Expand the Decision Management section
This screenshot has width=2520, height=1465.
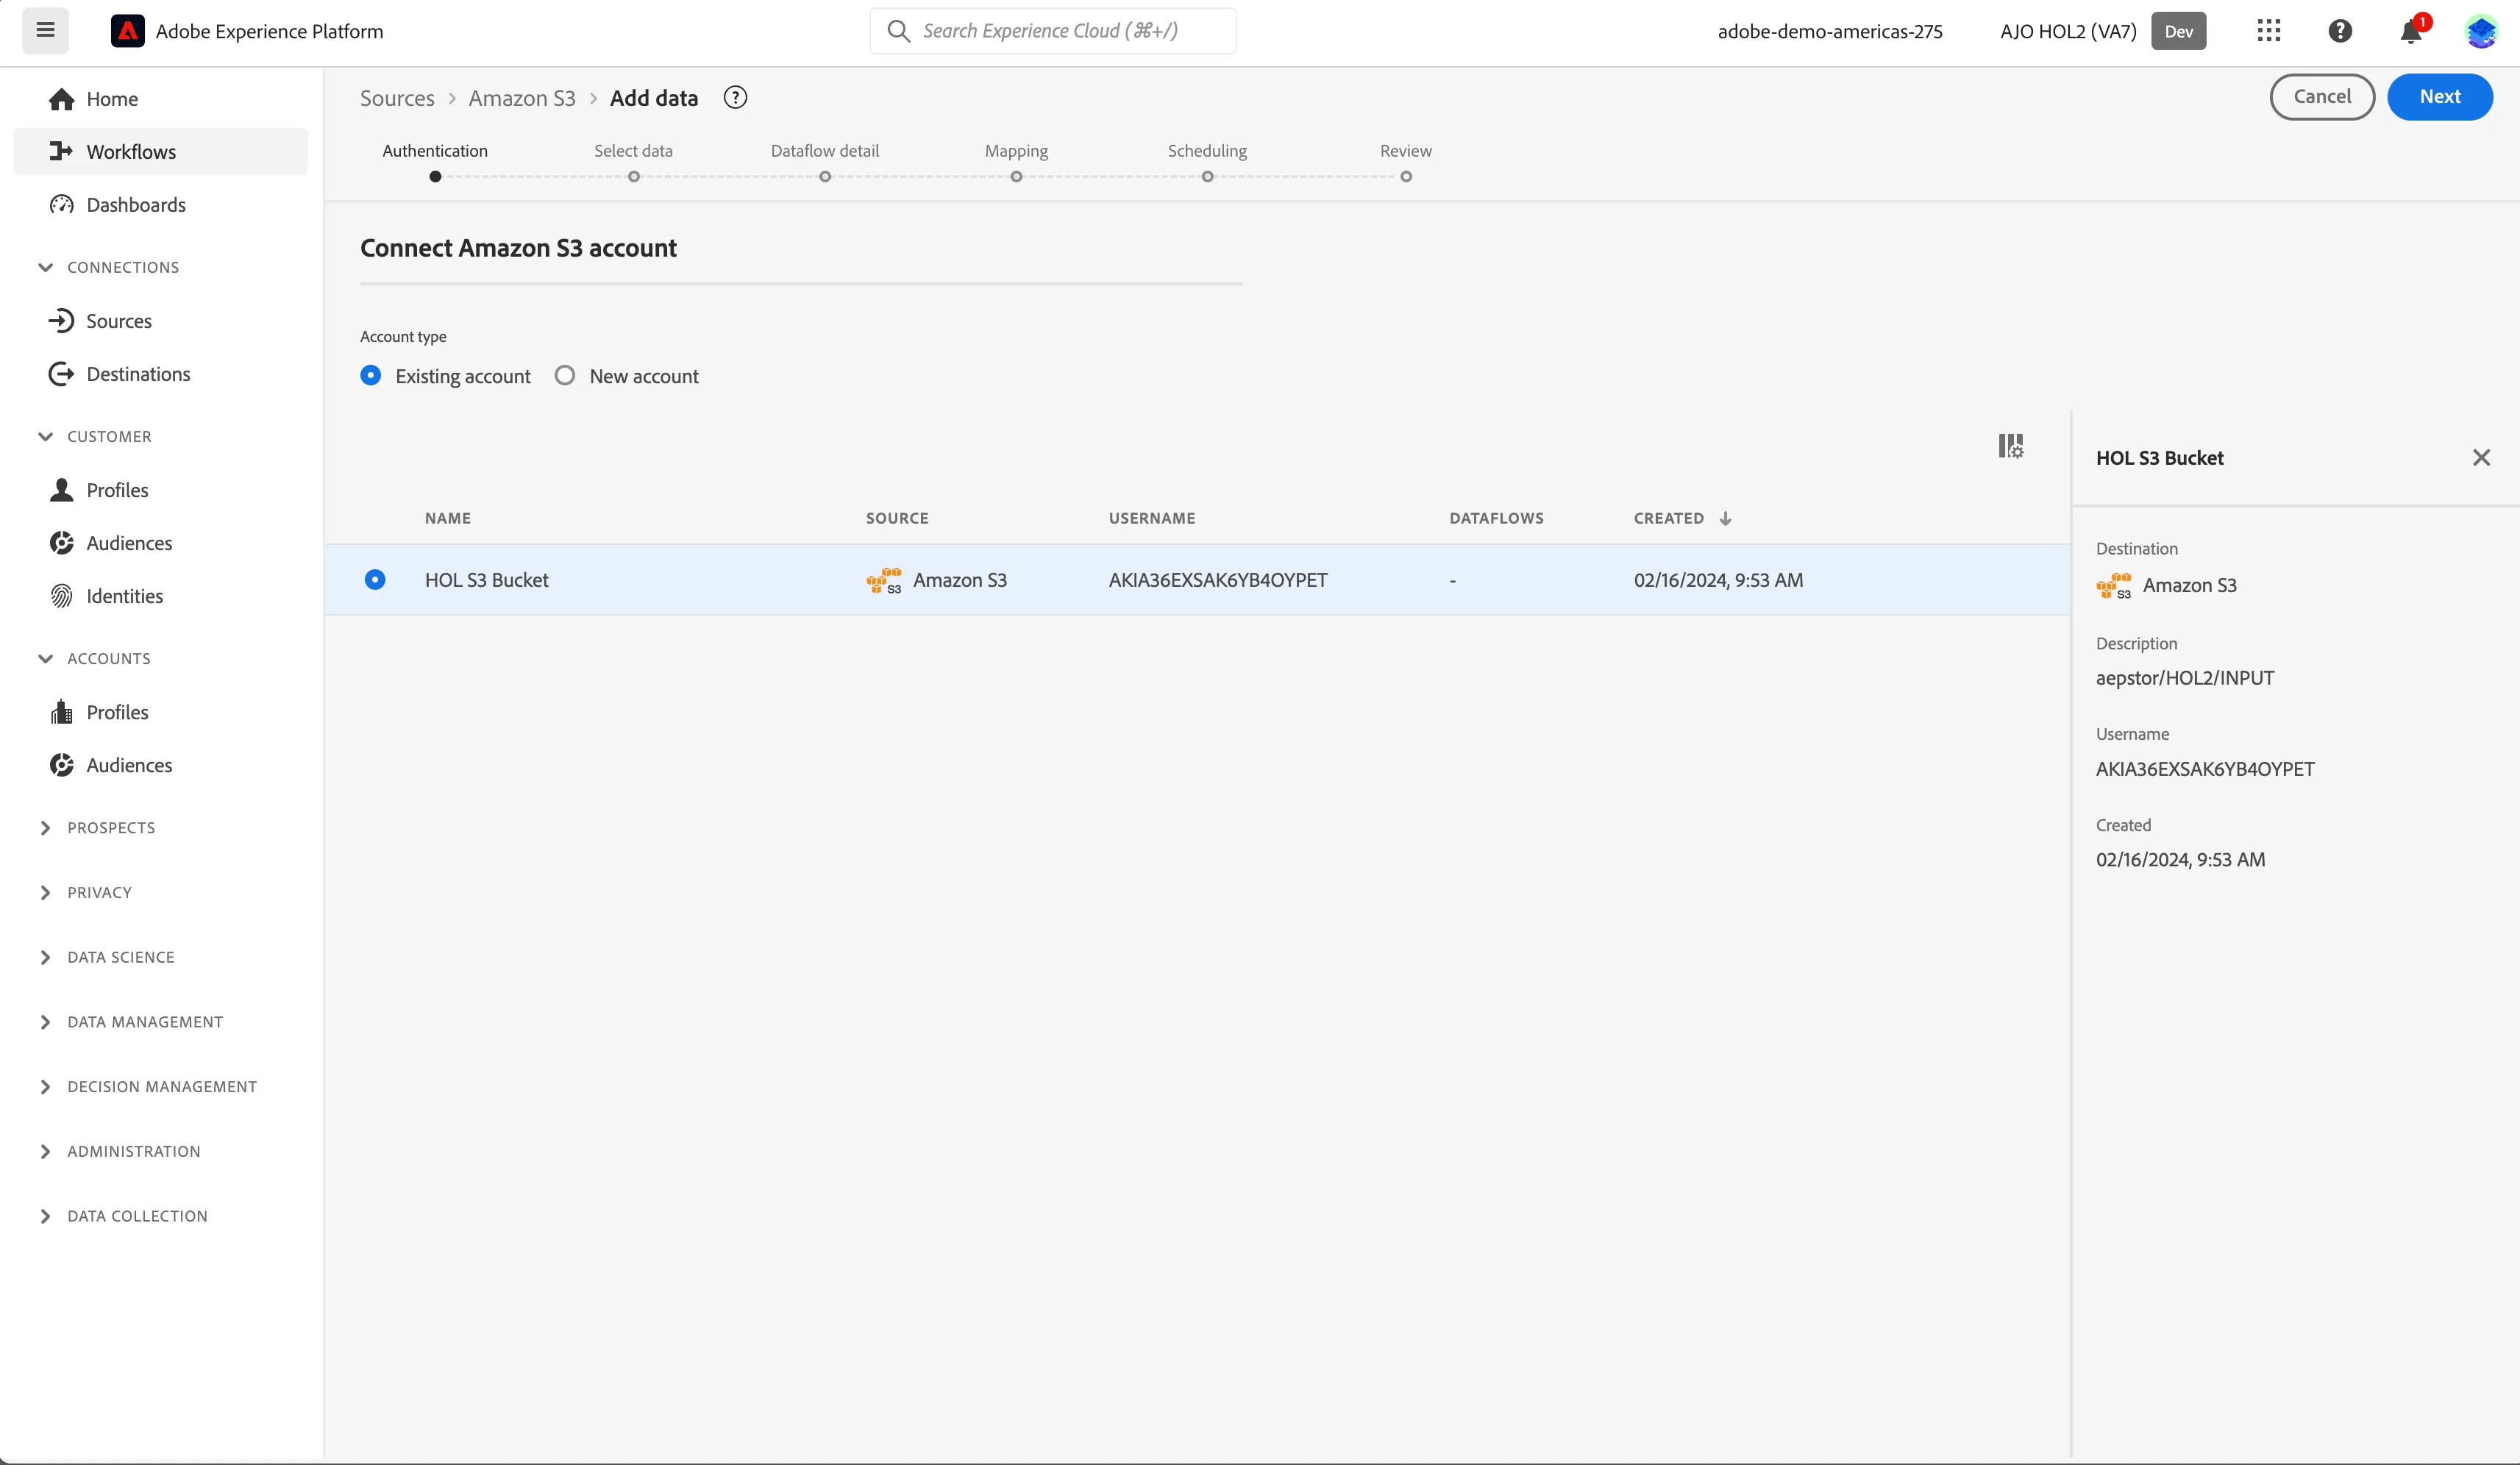pyautogui.click(x=45, y=1087)
